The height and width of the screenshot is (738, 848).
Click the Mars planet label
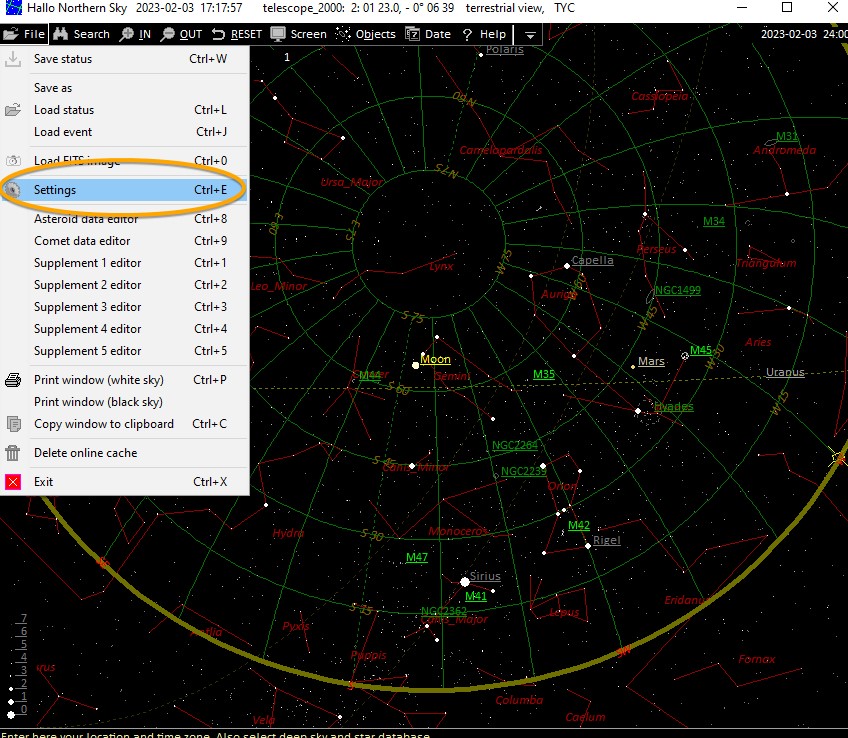coord(651,361)
